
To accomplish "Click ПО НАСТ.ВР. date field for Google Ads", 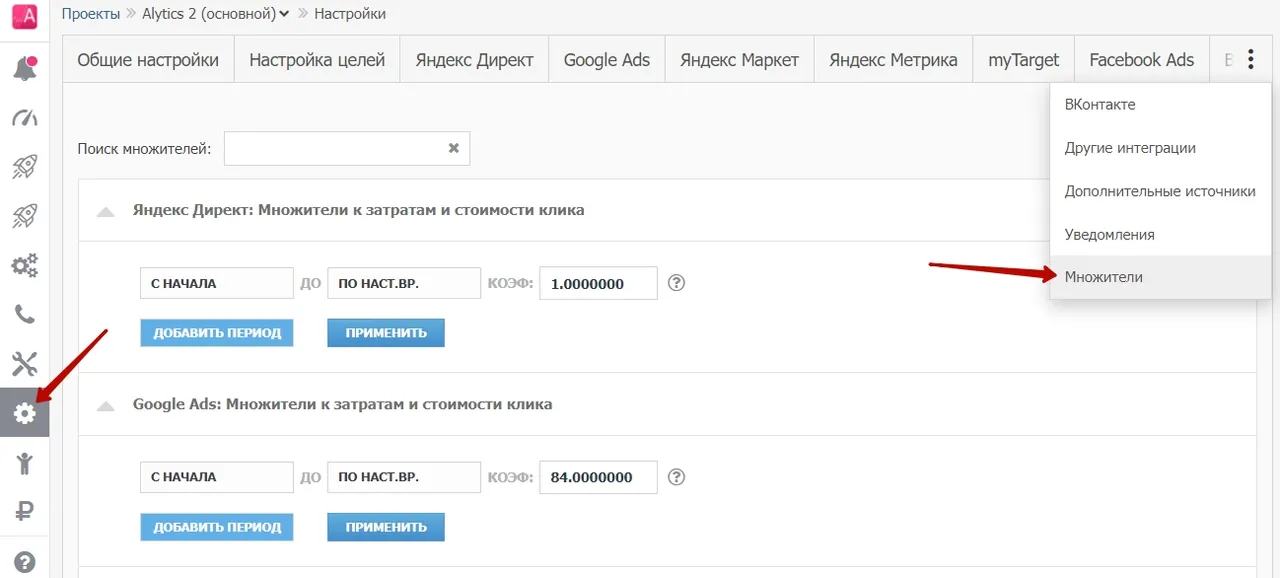I will pyautogui.click(x=404, y=477).
